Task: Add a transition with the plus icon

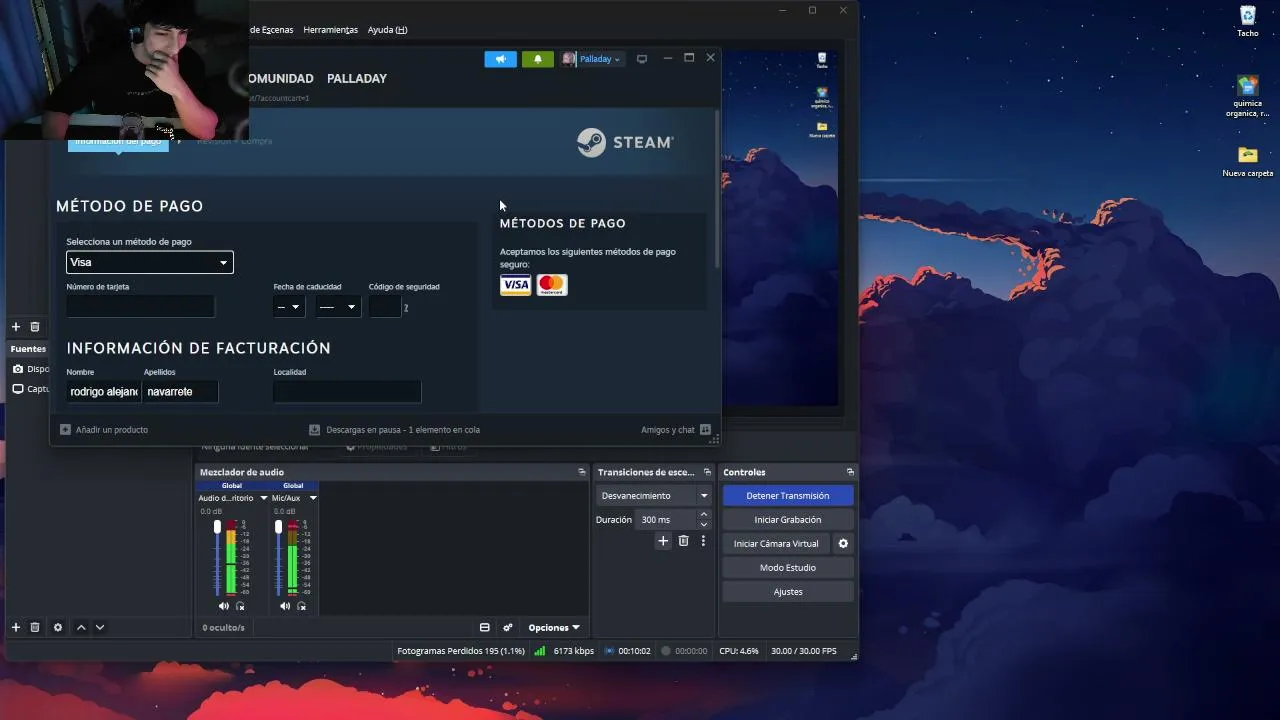Action: click(x=662, y=541)
